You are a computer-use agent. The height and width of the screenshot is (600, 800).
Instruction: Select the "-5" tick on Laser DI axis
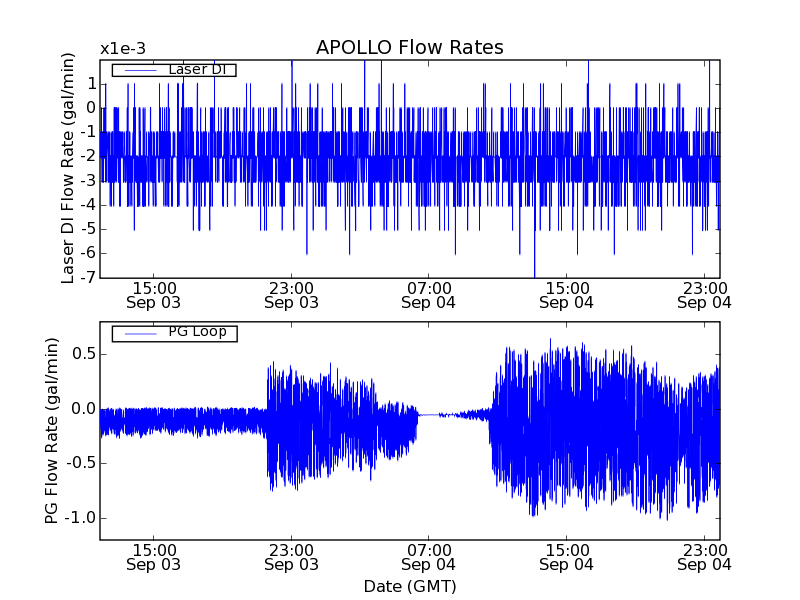coord(88,229)
